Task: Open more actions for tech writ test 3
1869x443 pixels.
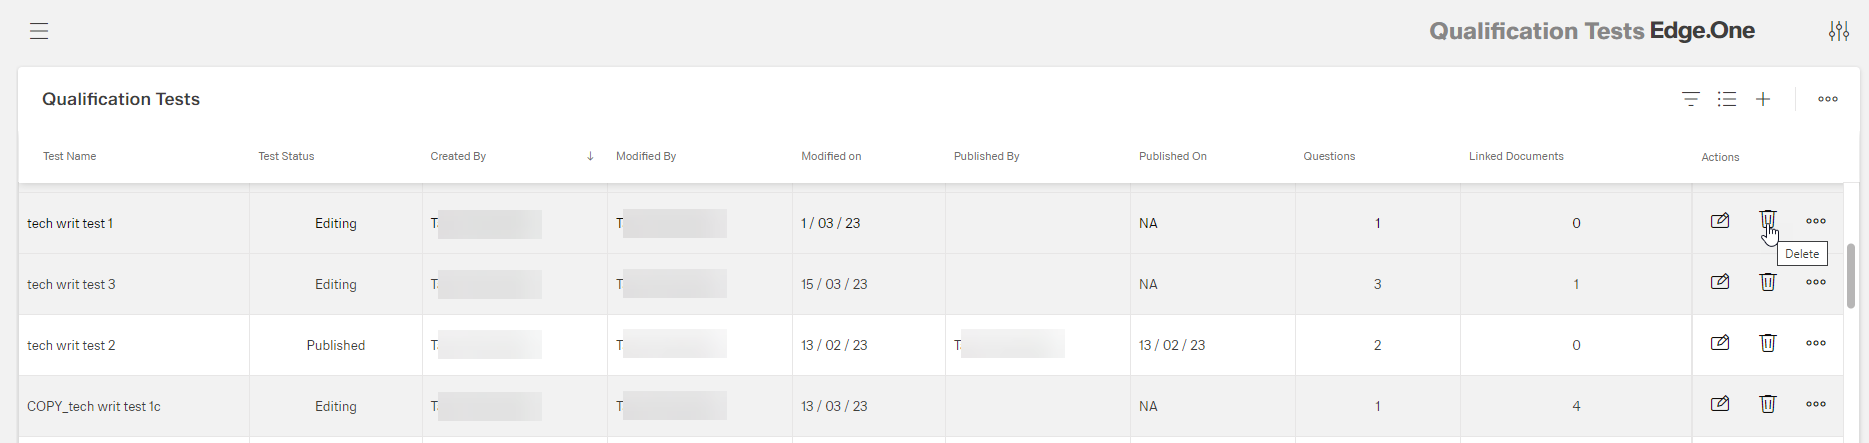Action: pos(1816,283)
